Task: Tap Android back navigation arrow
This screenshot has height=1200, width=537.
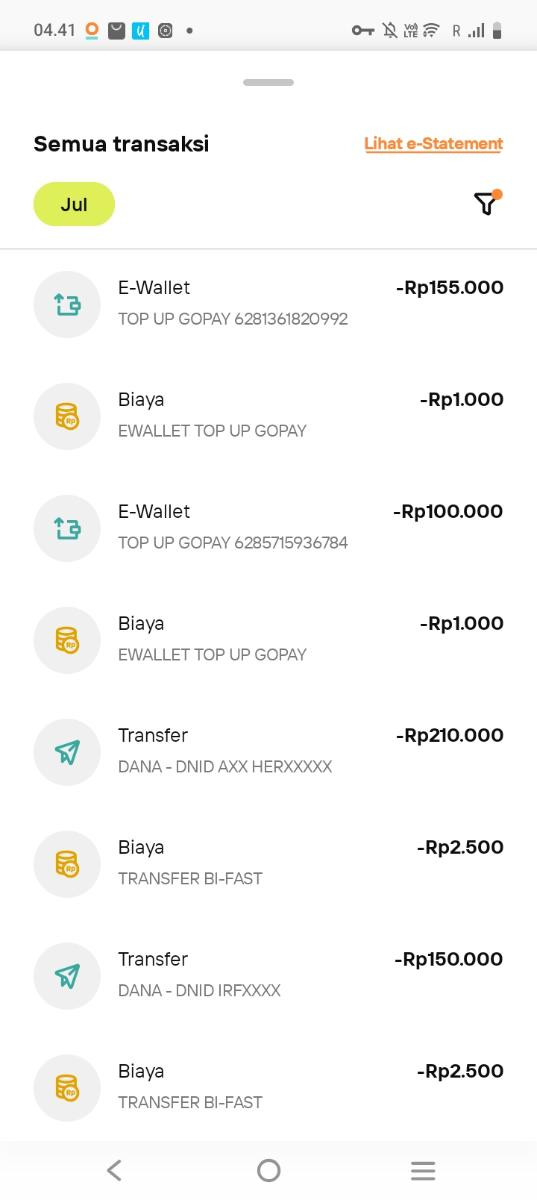Action: click(x=114, y=1170)
